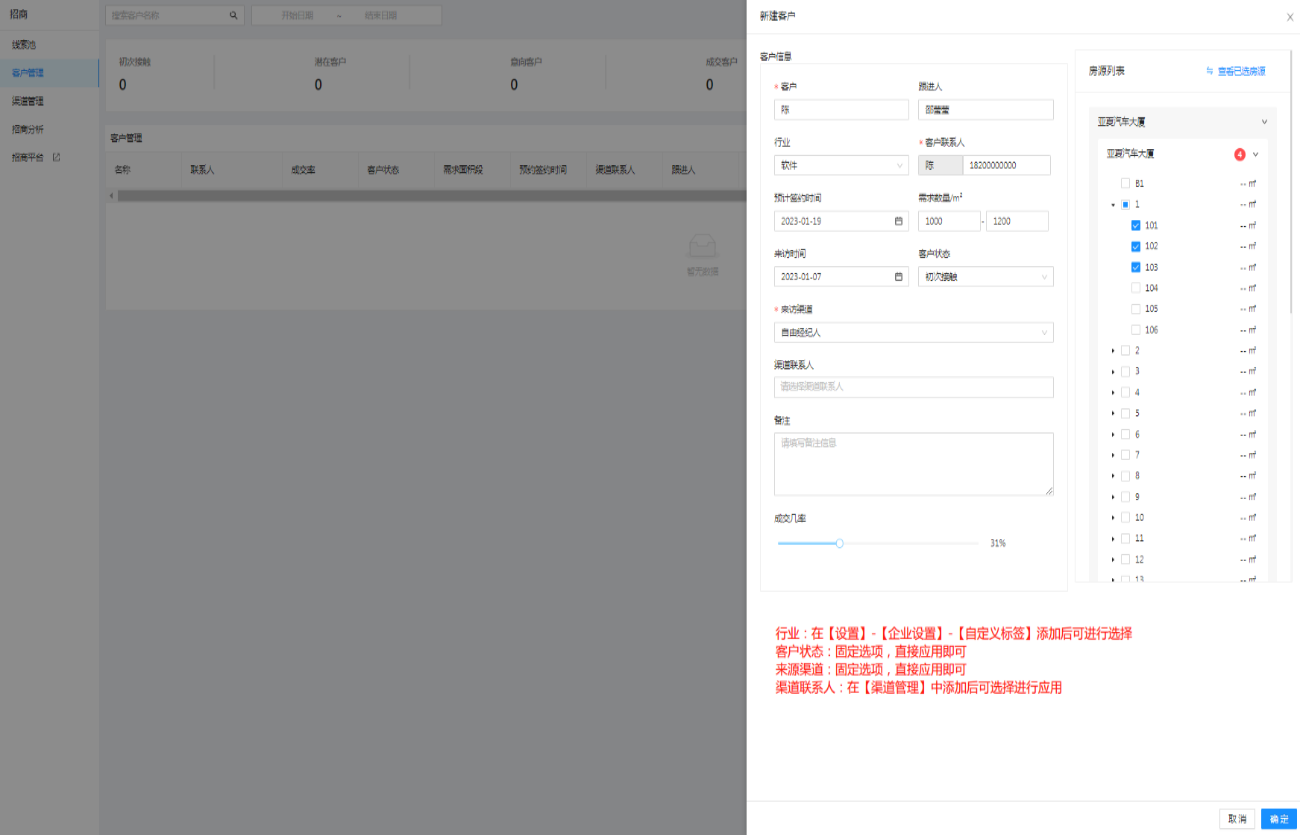Open the 客户状态 dropdown showing 初次接触

[986, 276]
